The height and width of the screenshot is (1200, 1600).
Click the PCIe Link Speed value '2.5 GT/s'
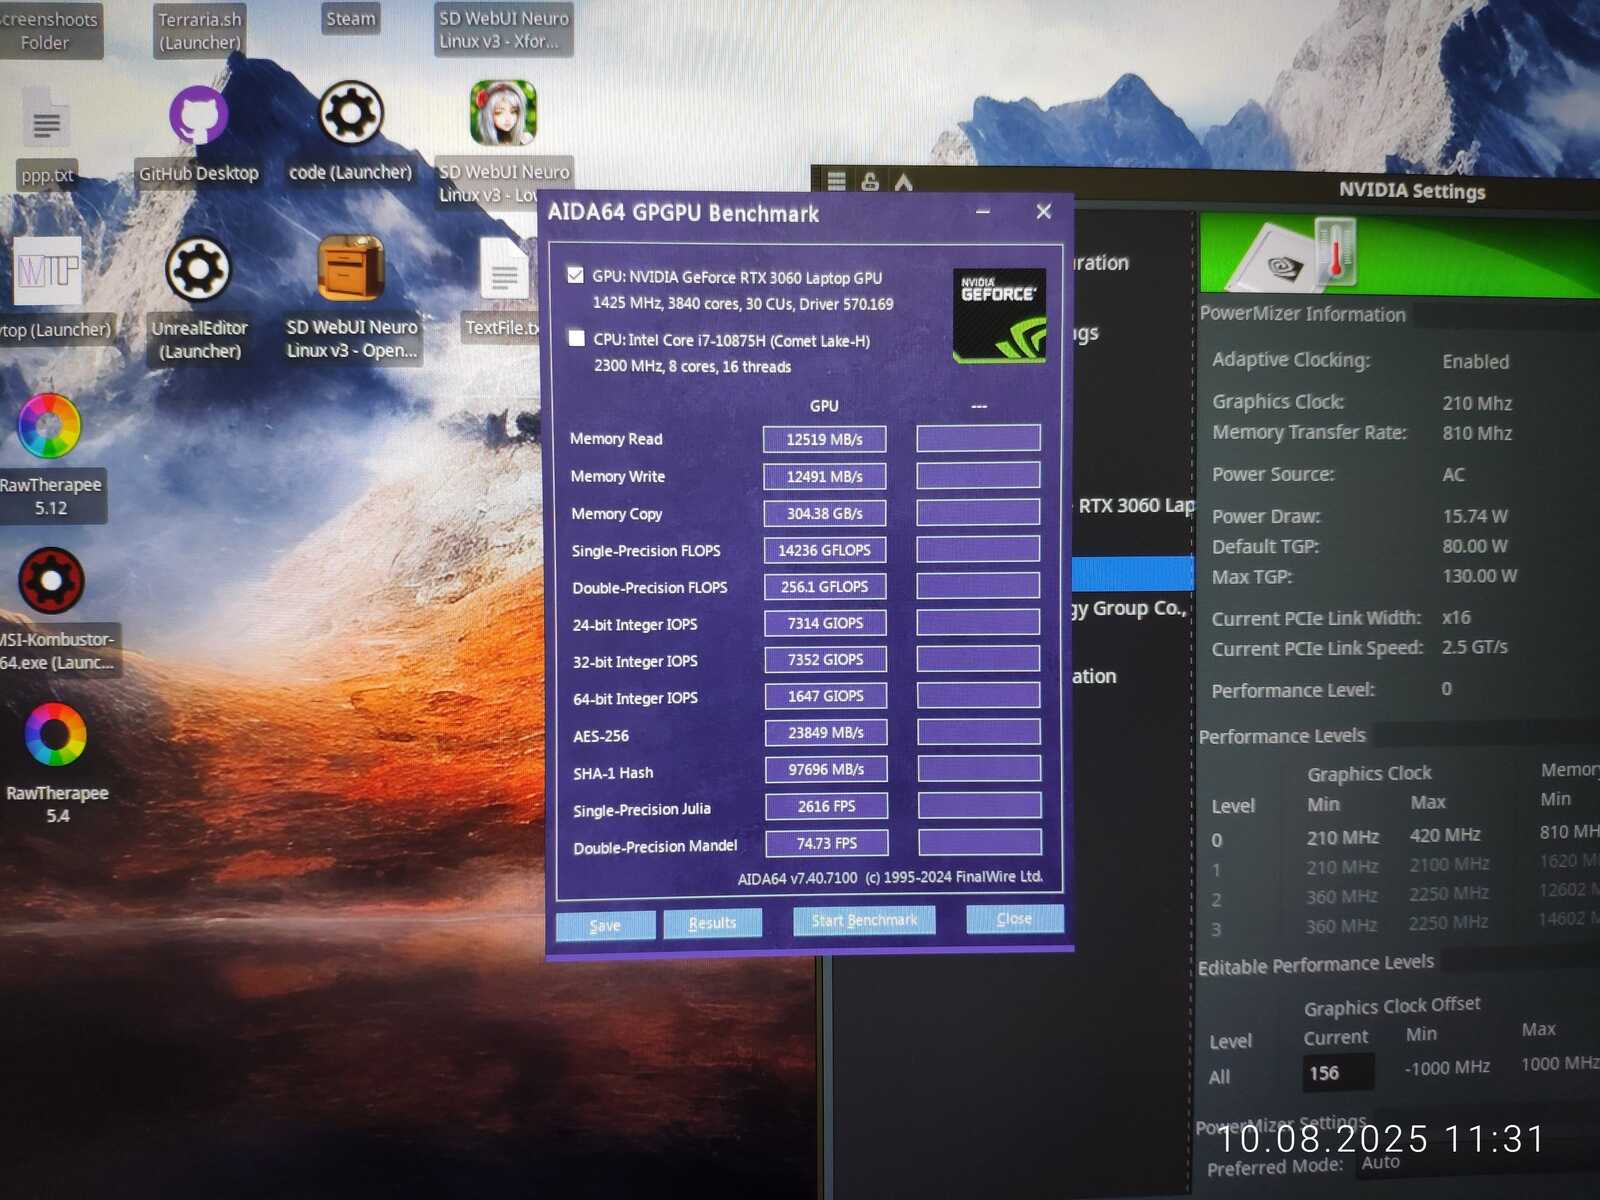click(1474, 647)
